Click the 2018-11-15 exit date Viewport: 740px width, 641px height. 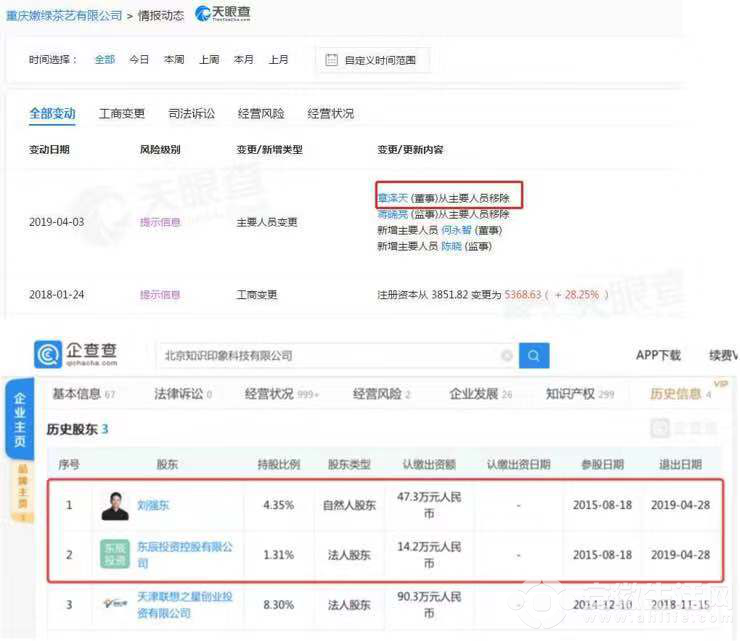pyautogui.click(x=680, y=605)
